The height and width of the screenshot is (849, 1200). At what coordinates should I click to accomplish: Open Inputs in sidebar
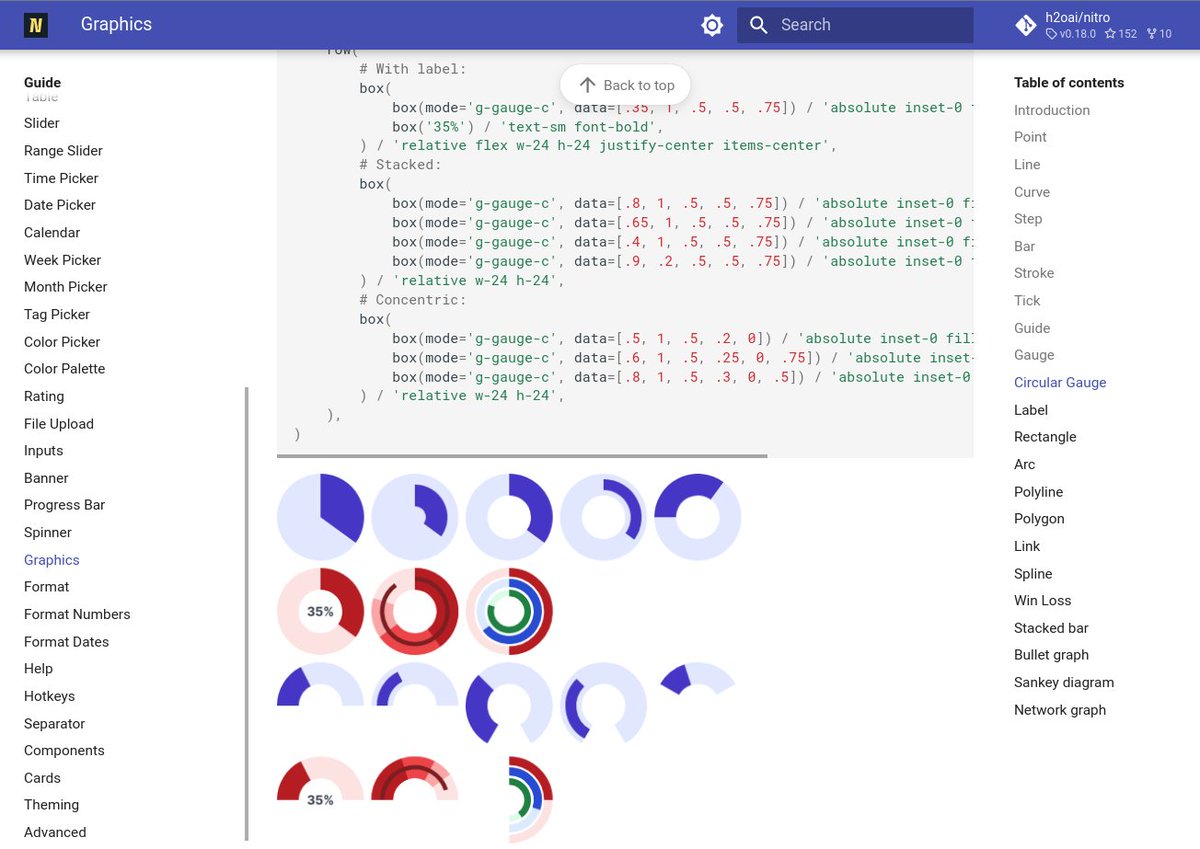point(43,451)
